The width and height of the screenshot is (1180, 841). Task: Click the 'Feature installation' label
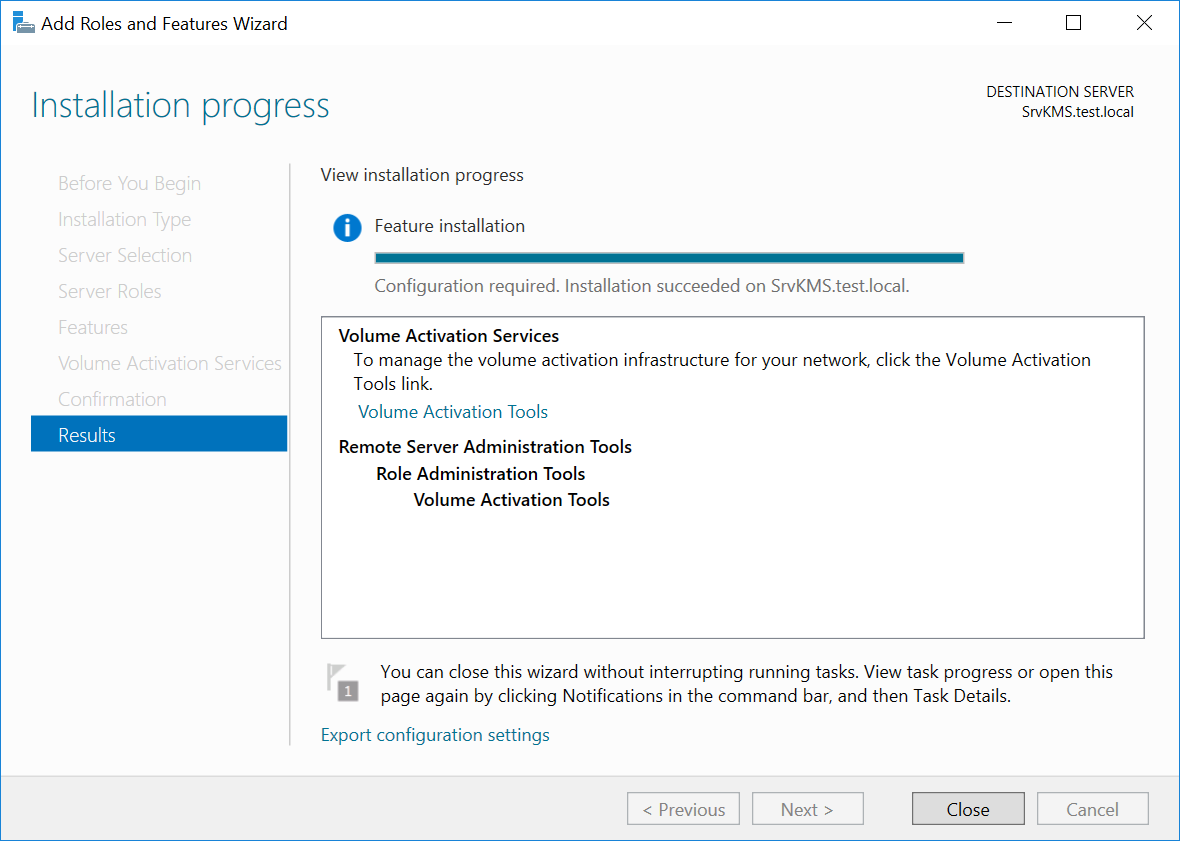tap(449, 226)
